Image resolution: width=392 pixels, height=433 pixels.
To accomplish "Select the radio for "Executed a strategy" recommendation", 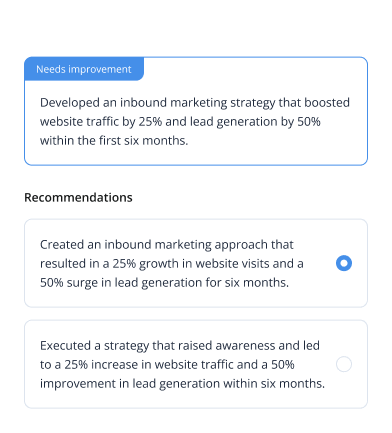I will click(x=344, y=364).
